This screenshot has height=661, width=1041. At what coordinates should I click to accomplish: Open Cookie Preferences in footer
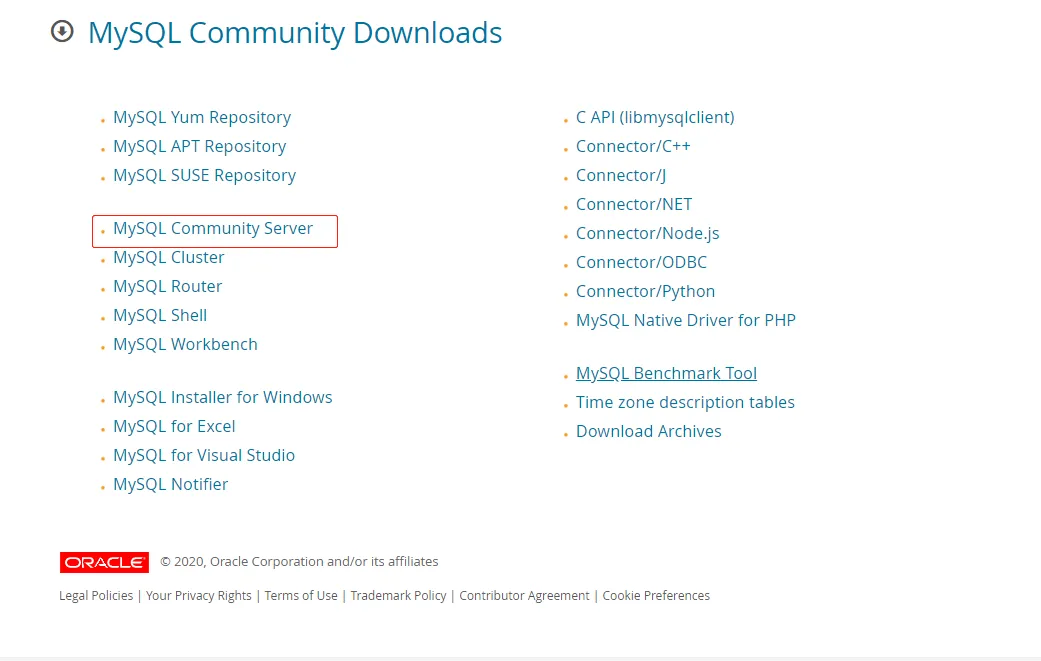(656, 596)
